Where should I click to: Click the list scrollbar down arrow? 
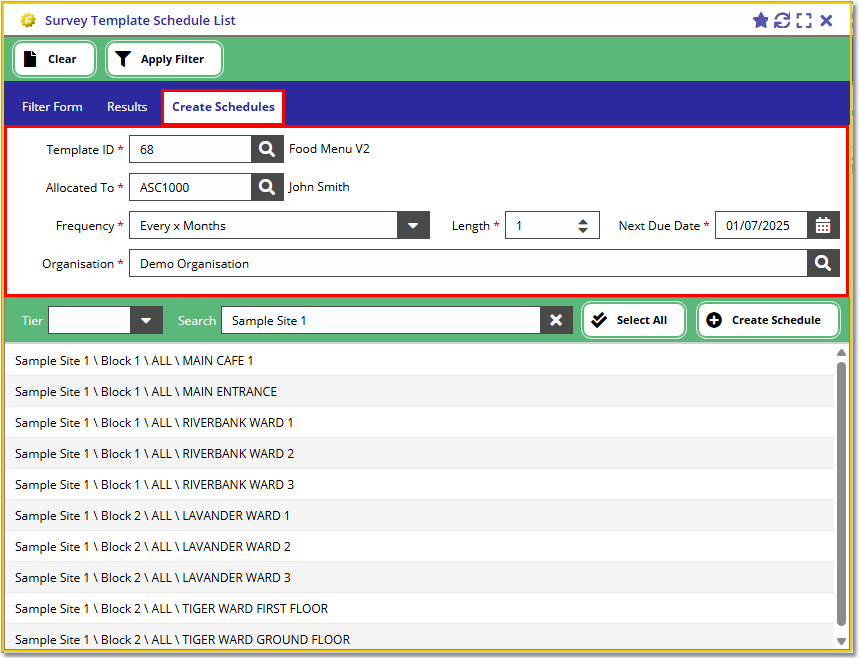tap(841, 641)
